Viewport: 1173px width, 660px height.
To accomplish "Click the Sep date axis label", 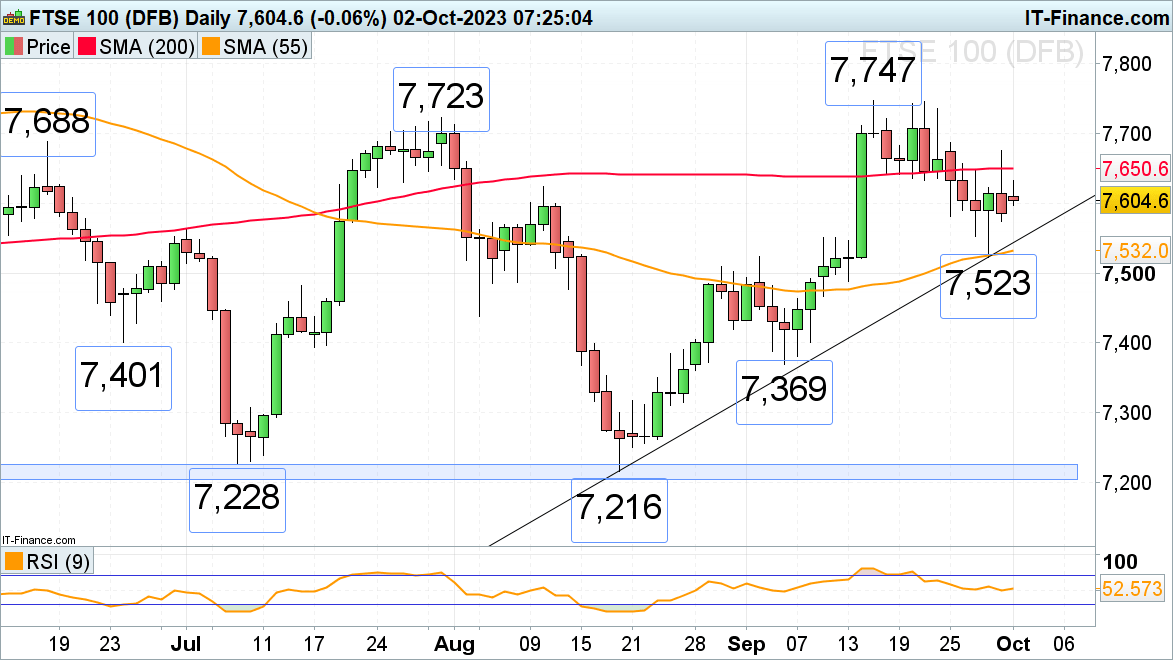I will [x=747, y=644].
